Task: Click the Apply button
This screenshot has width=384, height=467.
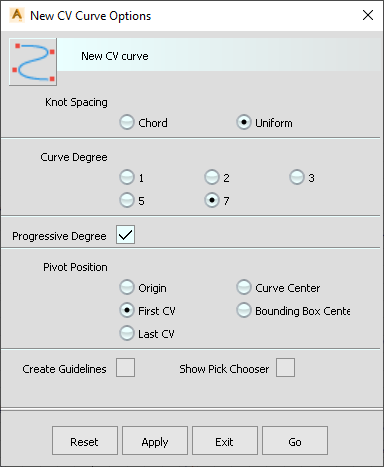Action: [x=155, y=441]
